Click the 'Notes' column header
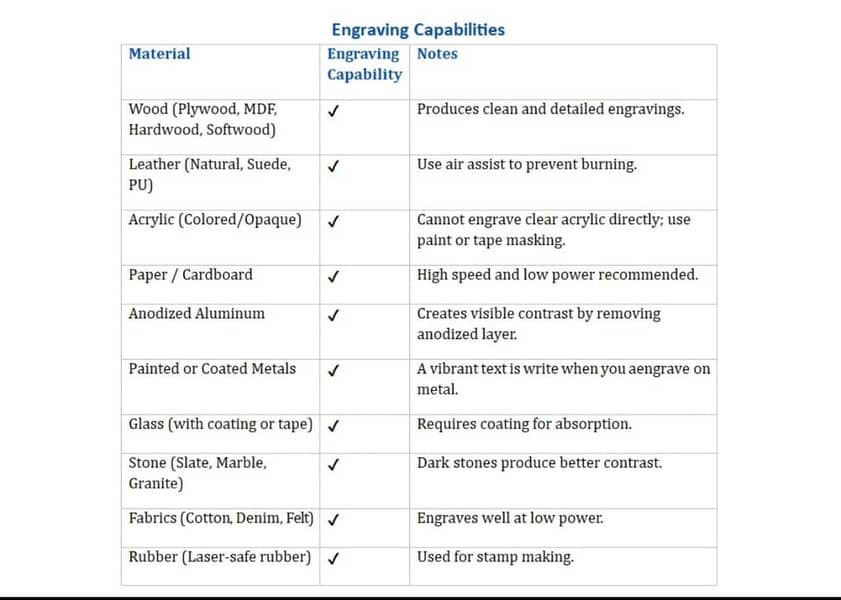 437,54
